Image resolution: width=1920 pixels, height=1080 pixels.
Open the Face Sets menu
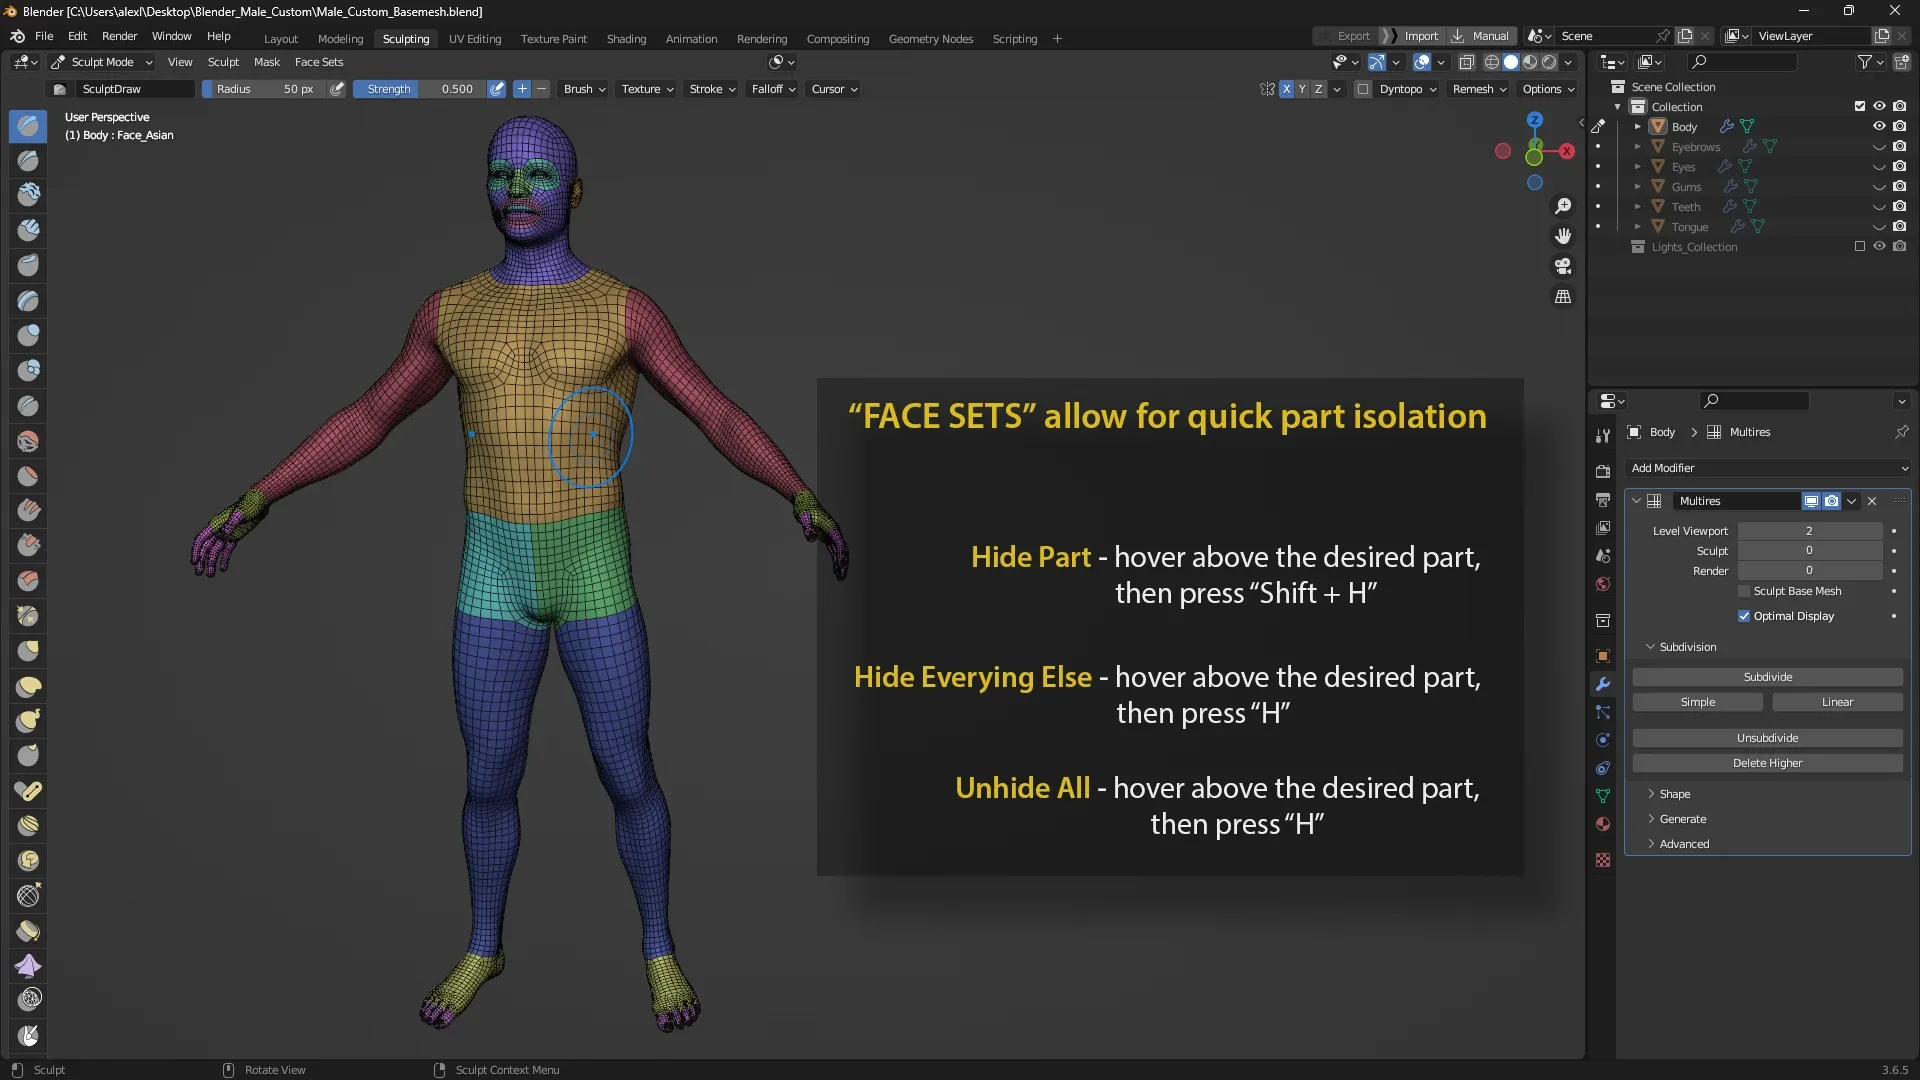(x=318, y=62)
